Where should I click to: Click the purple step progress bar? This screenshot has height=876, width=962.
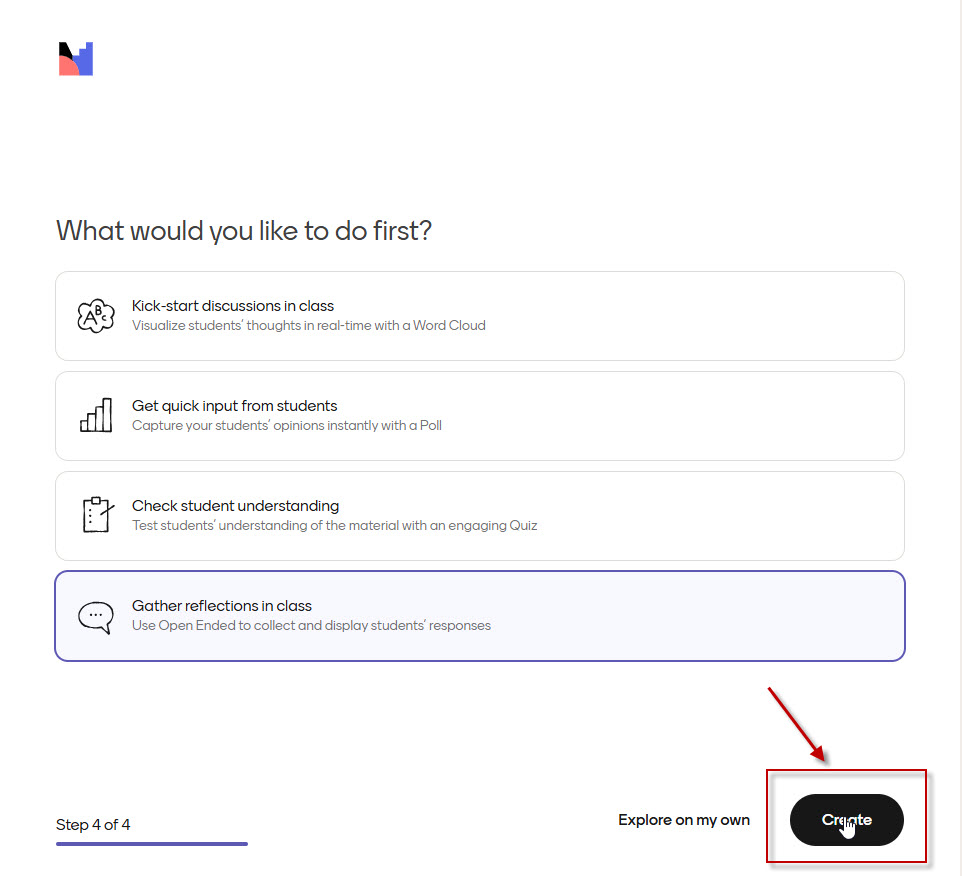tap(152, 844)
